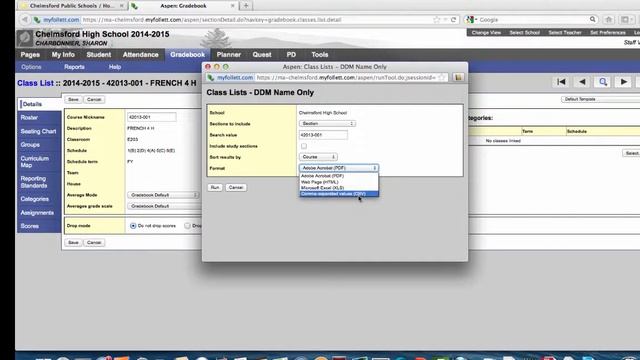Click Cancel in the Class Lists popup
This screenshot has height=360, width=640.
tap(236, 187)
